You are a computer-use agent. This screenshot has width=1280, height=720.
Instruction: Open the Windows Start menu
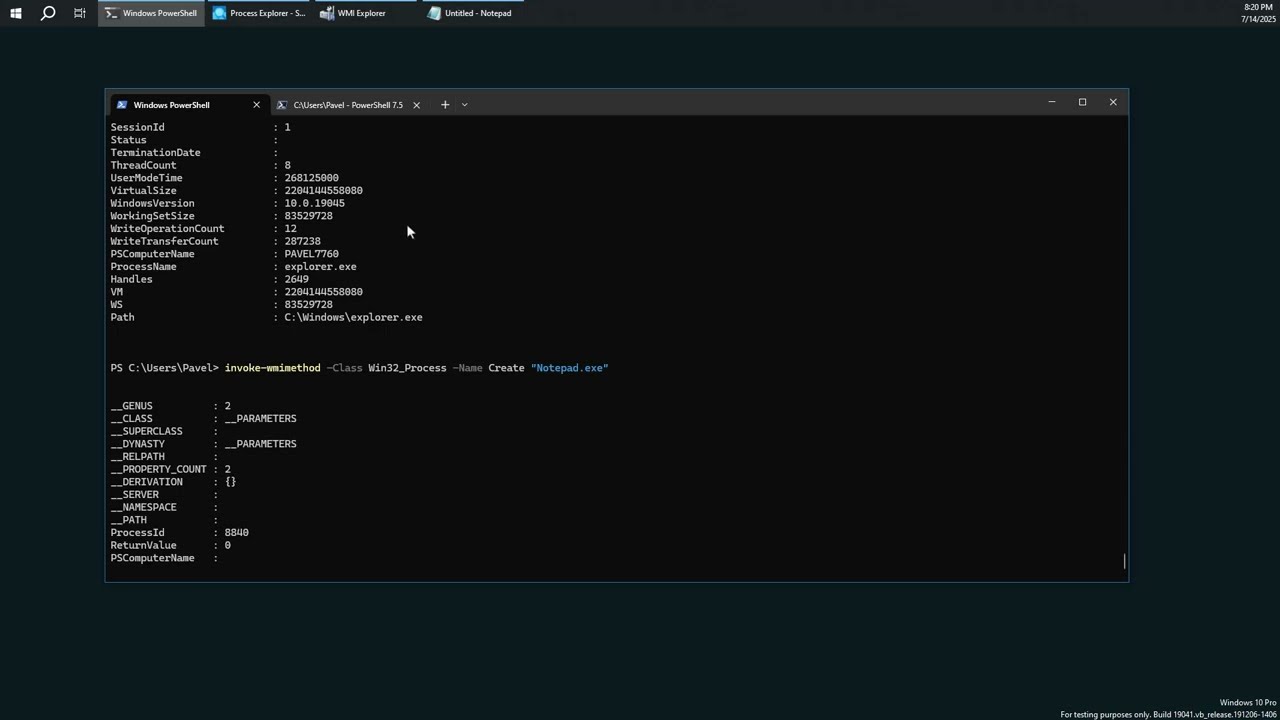pyautogui.click(x=15, y=13)
